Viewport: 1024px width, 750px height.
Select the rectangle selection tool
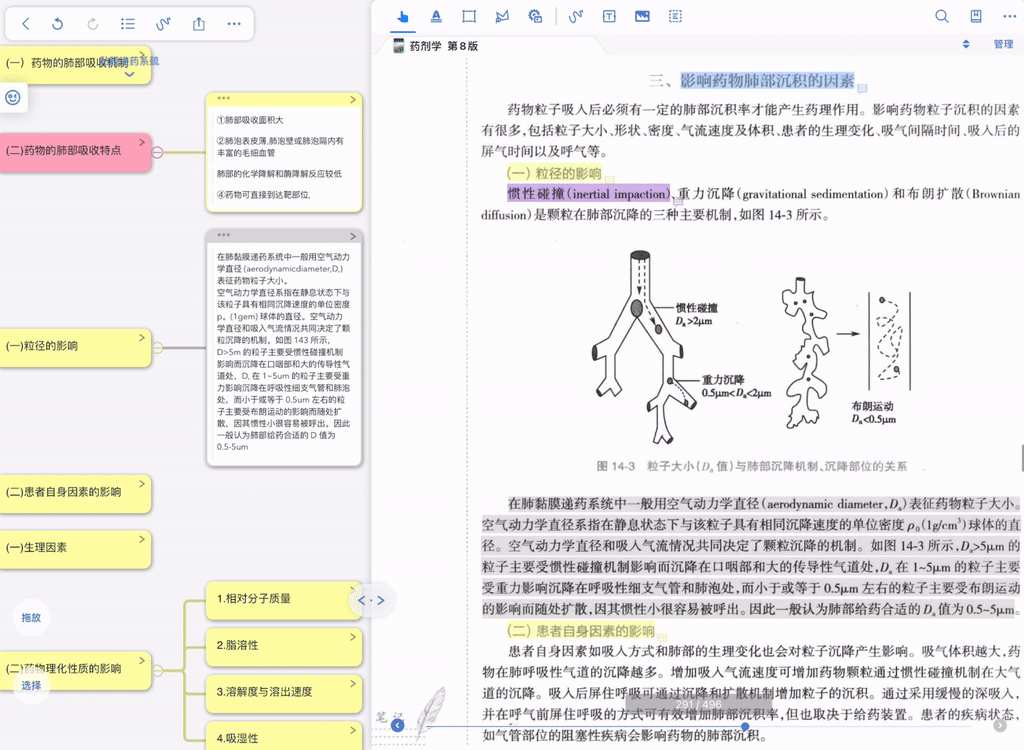469,16
